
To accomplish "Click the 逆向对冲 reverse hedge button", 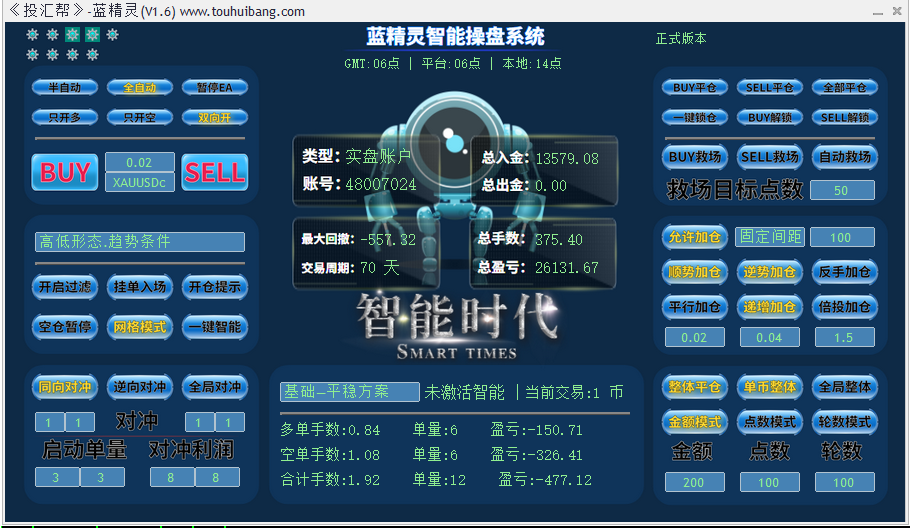I will [140, 387].
